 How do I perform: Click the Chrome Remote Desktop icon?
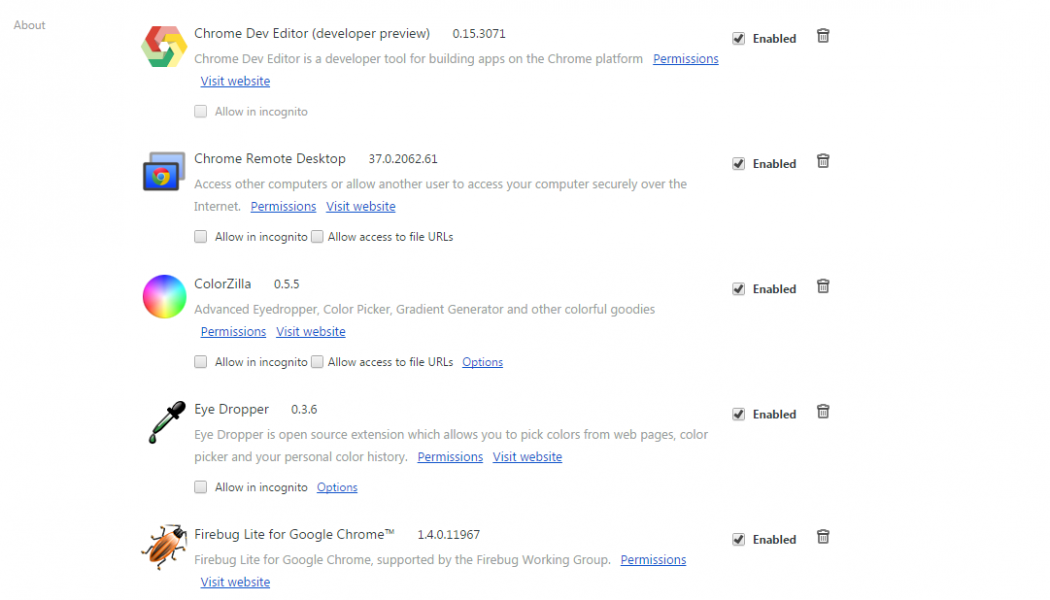coord(164,172)
